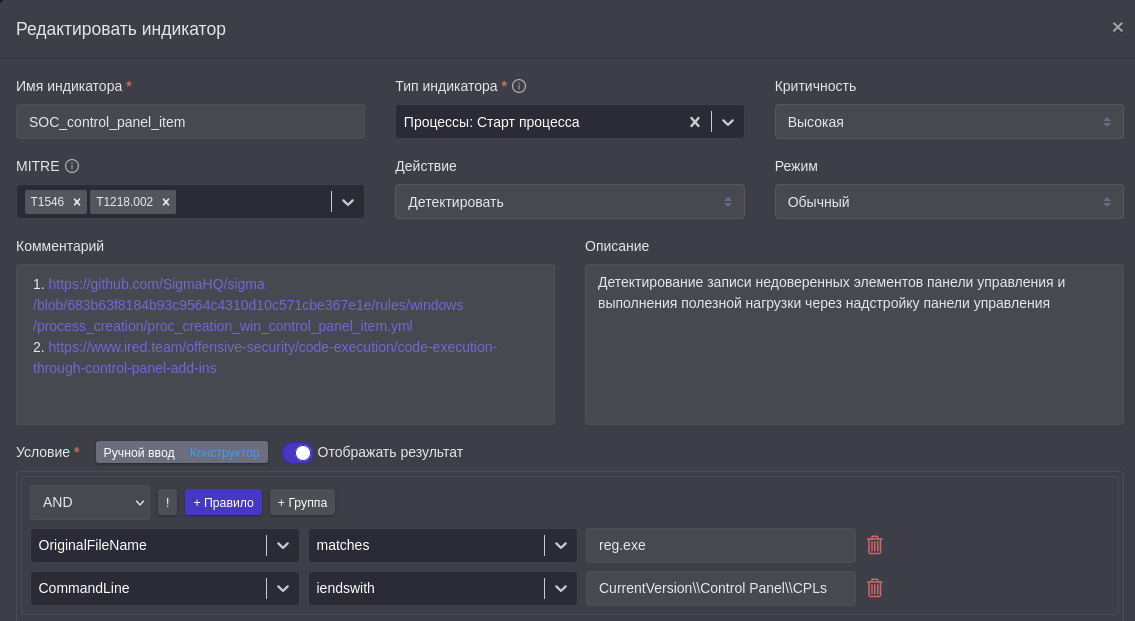1135x621 pixels.
Task: Open the AND logic operator dropdown
Action: pos(90,502)
